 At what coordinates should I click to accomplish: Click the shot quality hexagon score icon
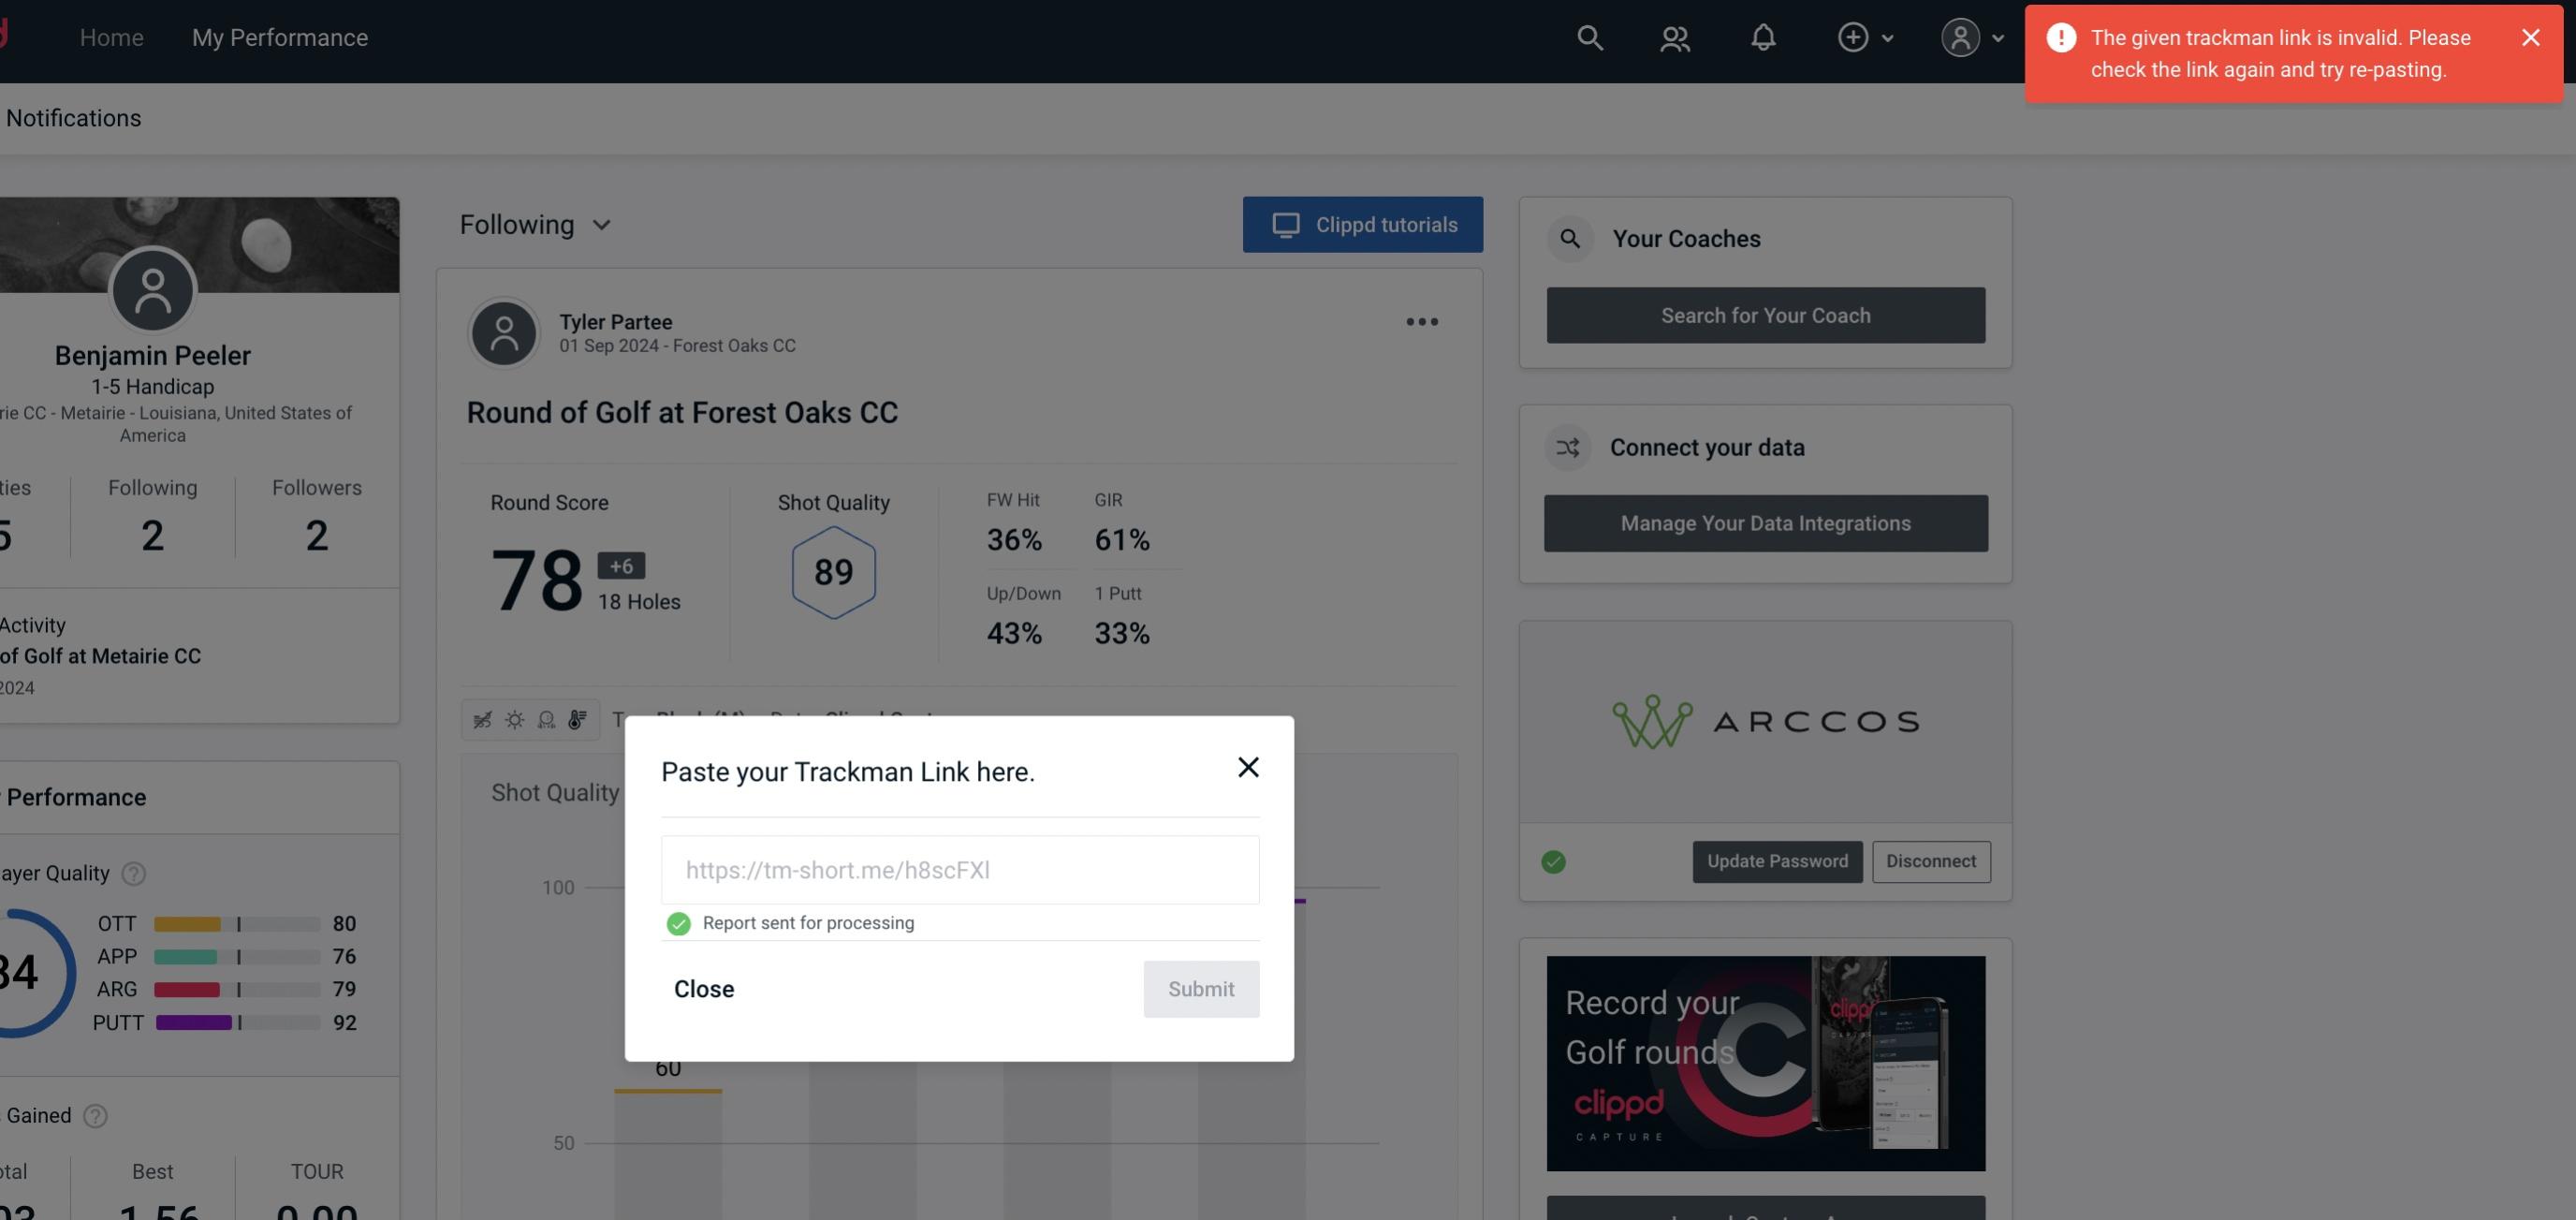[831, 570]
